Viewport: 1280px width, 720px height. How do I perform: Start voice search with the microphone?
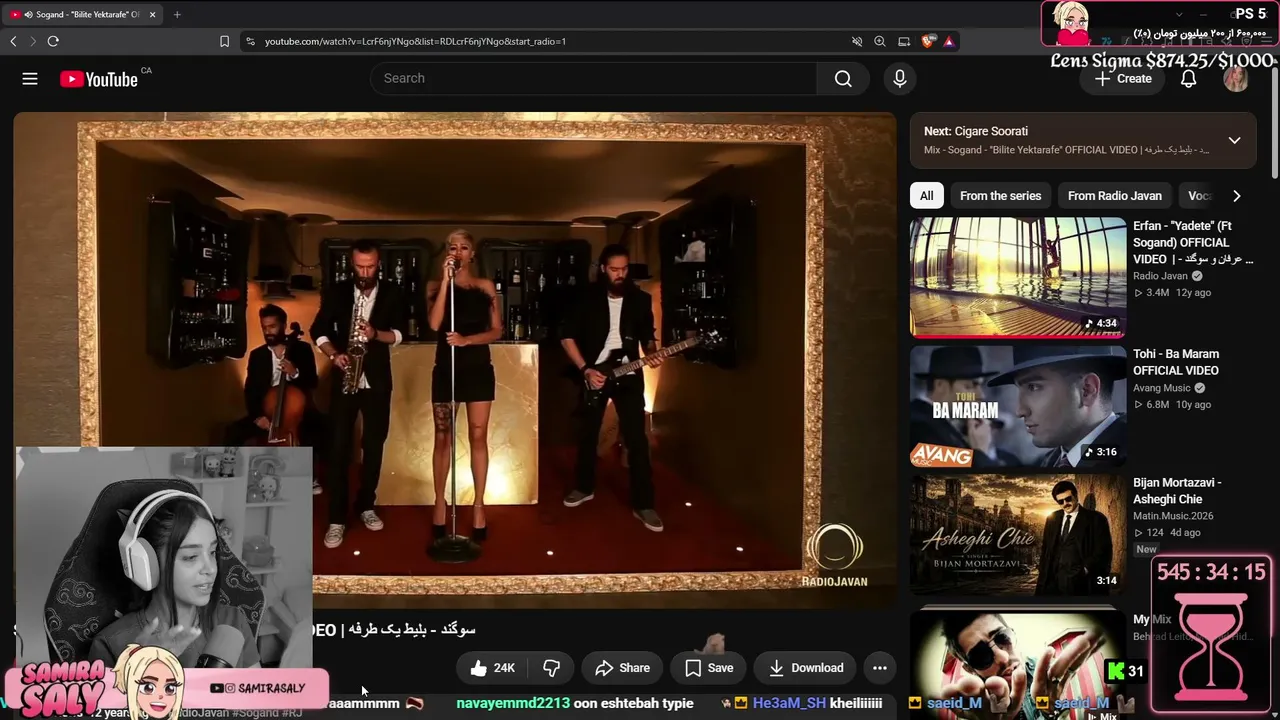click(900, 79)
